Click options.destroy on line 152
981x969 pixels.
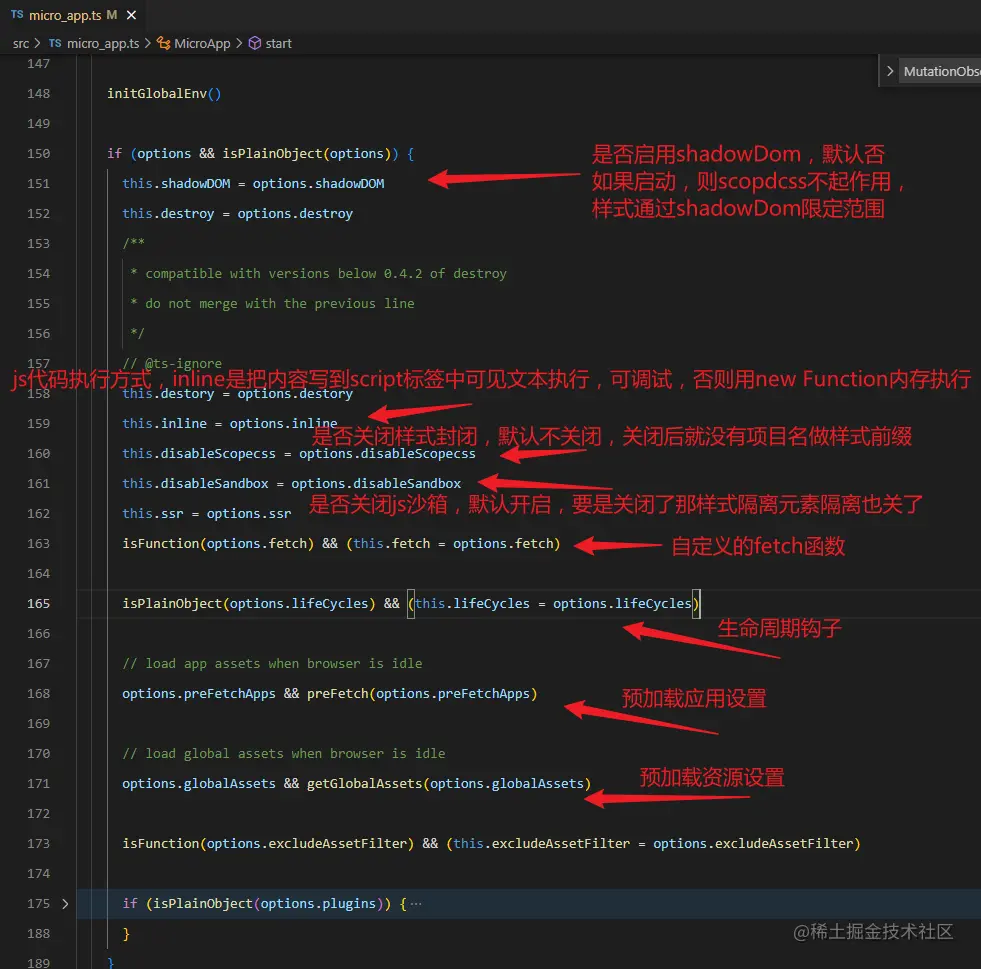click(x=295, y=213)
